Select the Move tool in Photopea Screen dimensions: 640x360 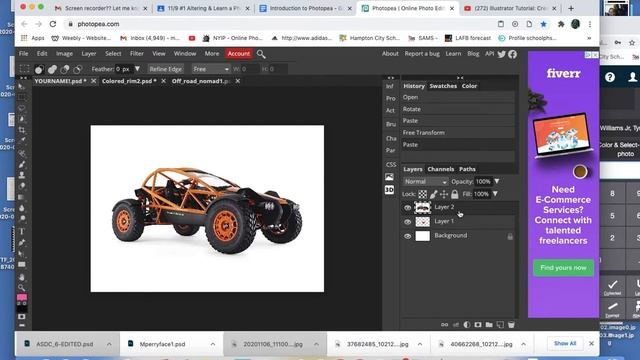click(22, 87)
